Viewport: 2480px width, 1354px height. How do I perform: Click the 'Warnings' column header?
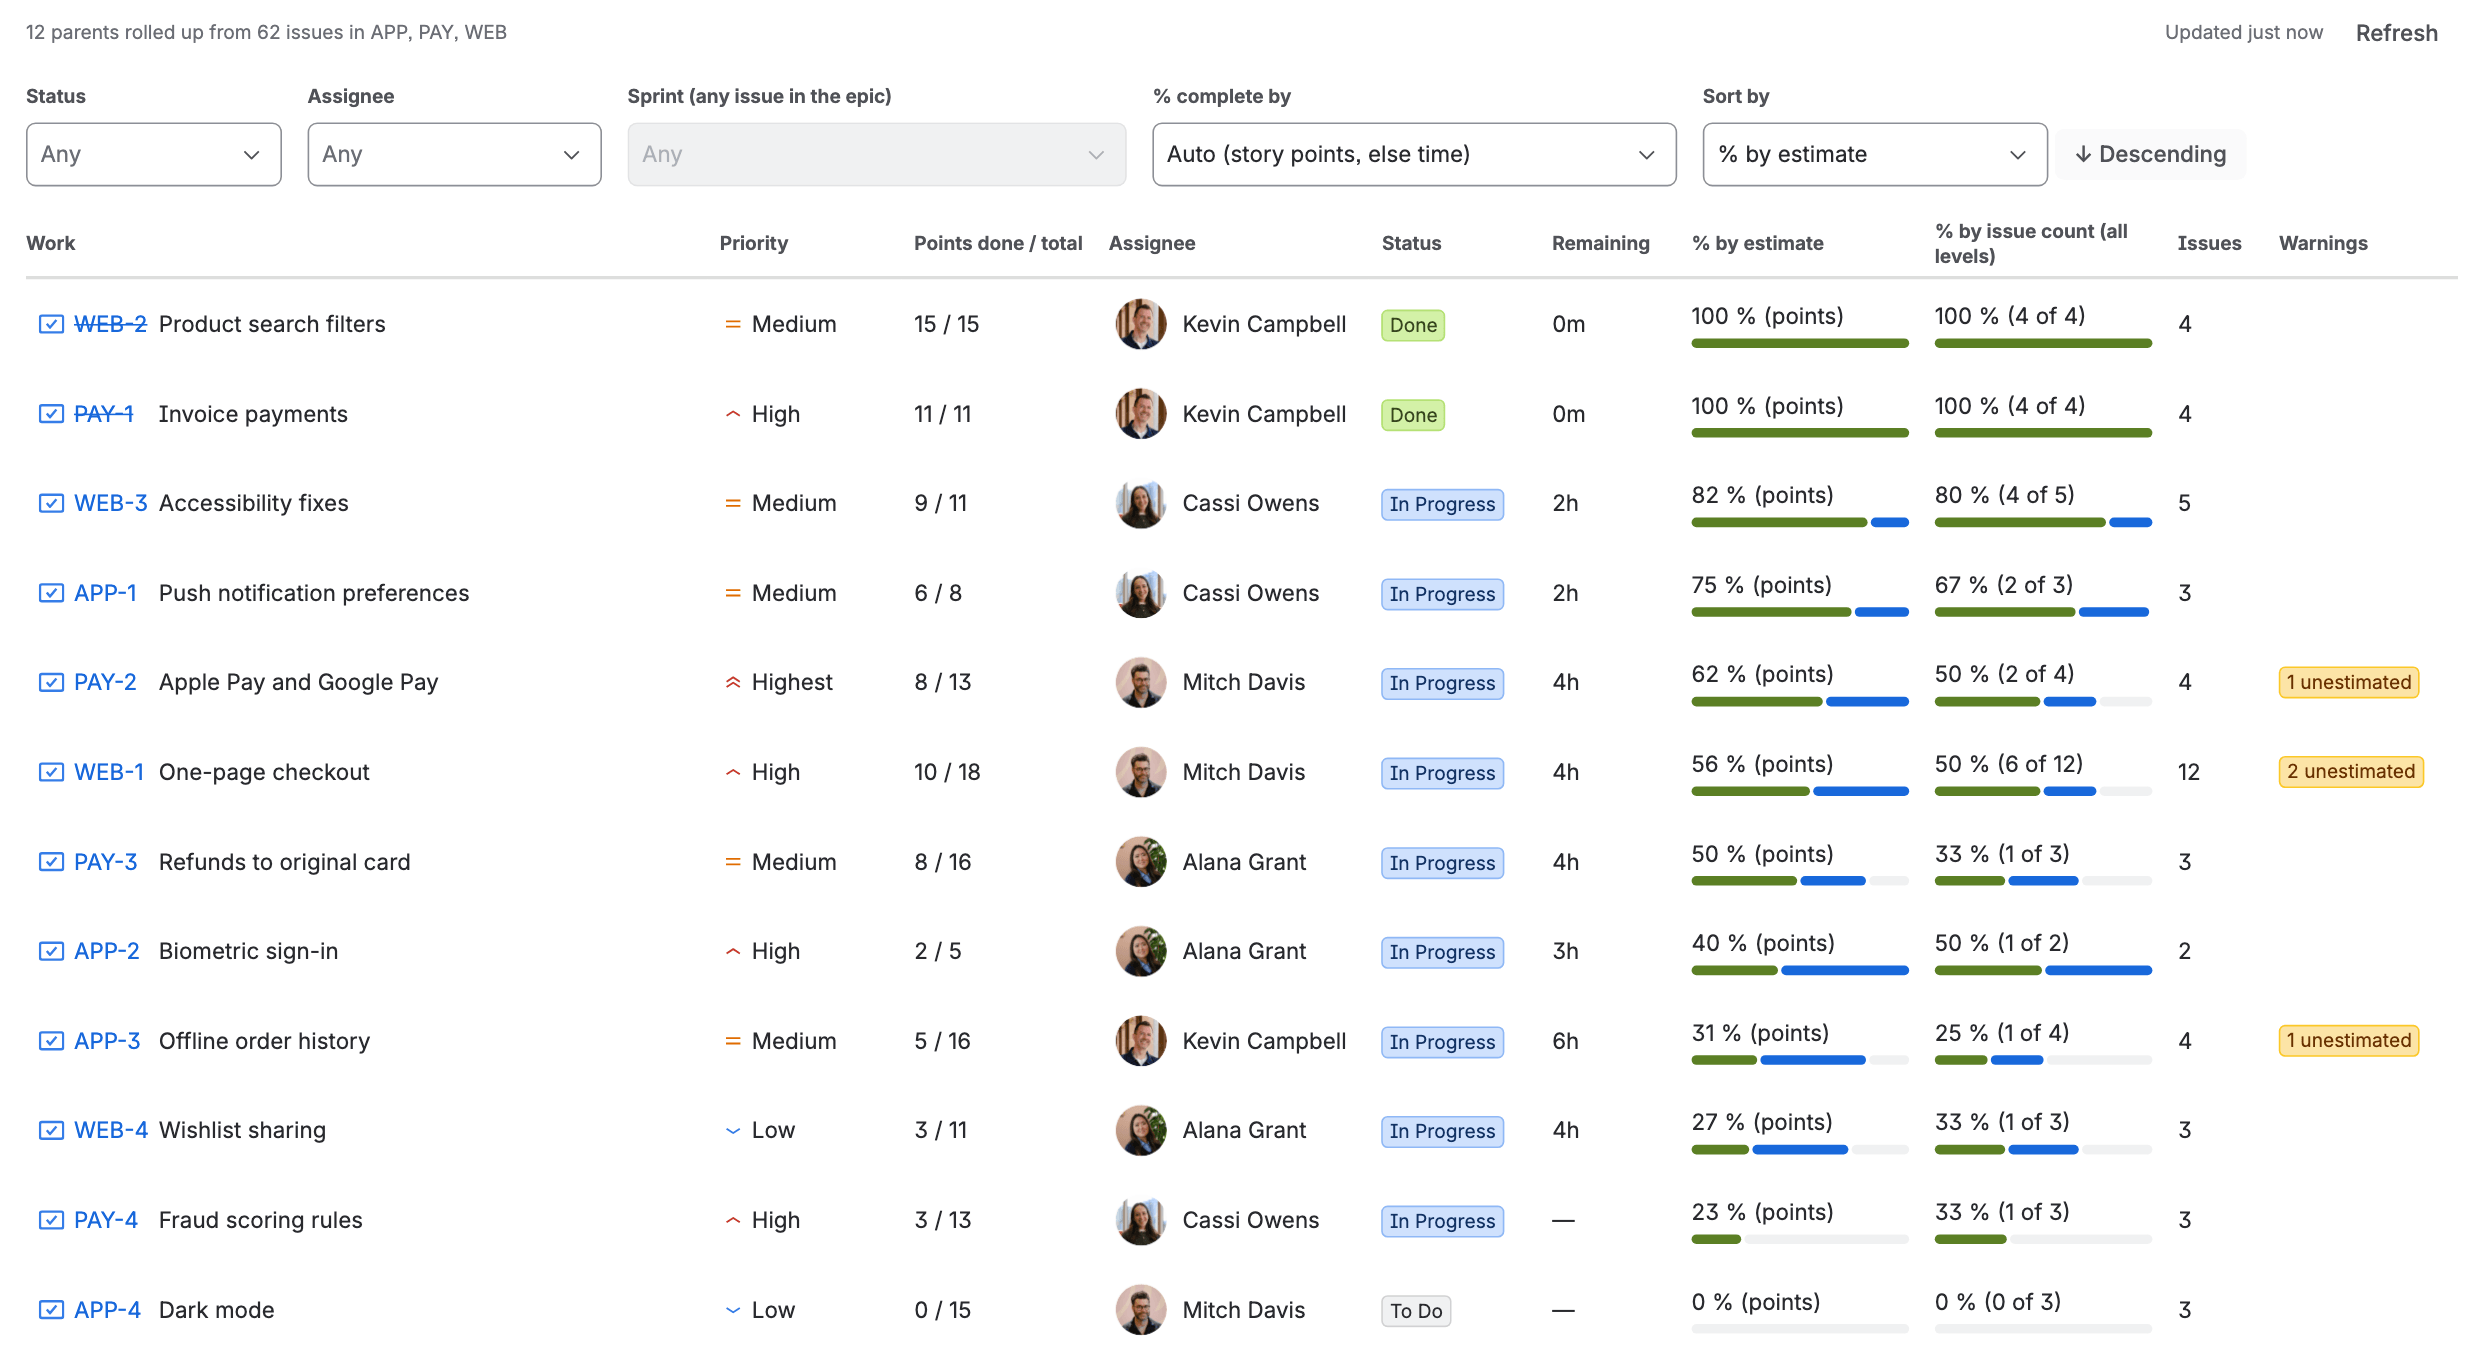pyautogui.click(x=2323, y=243)
